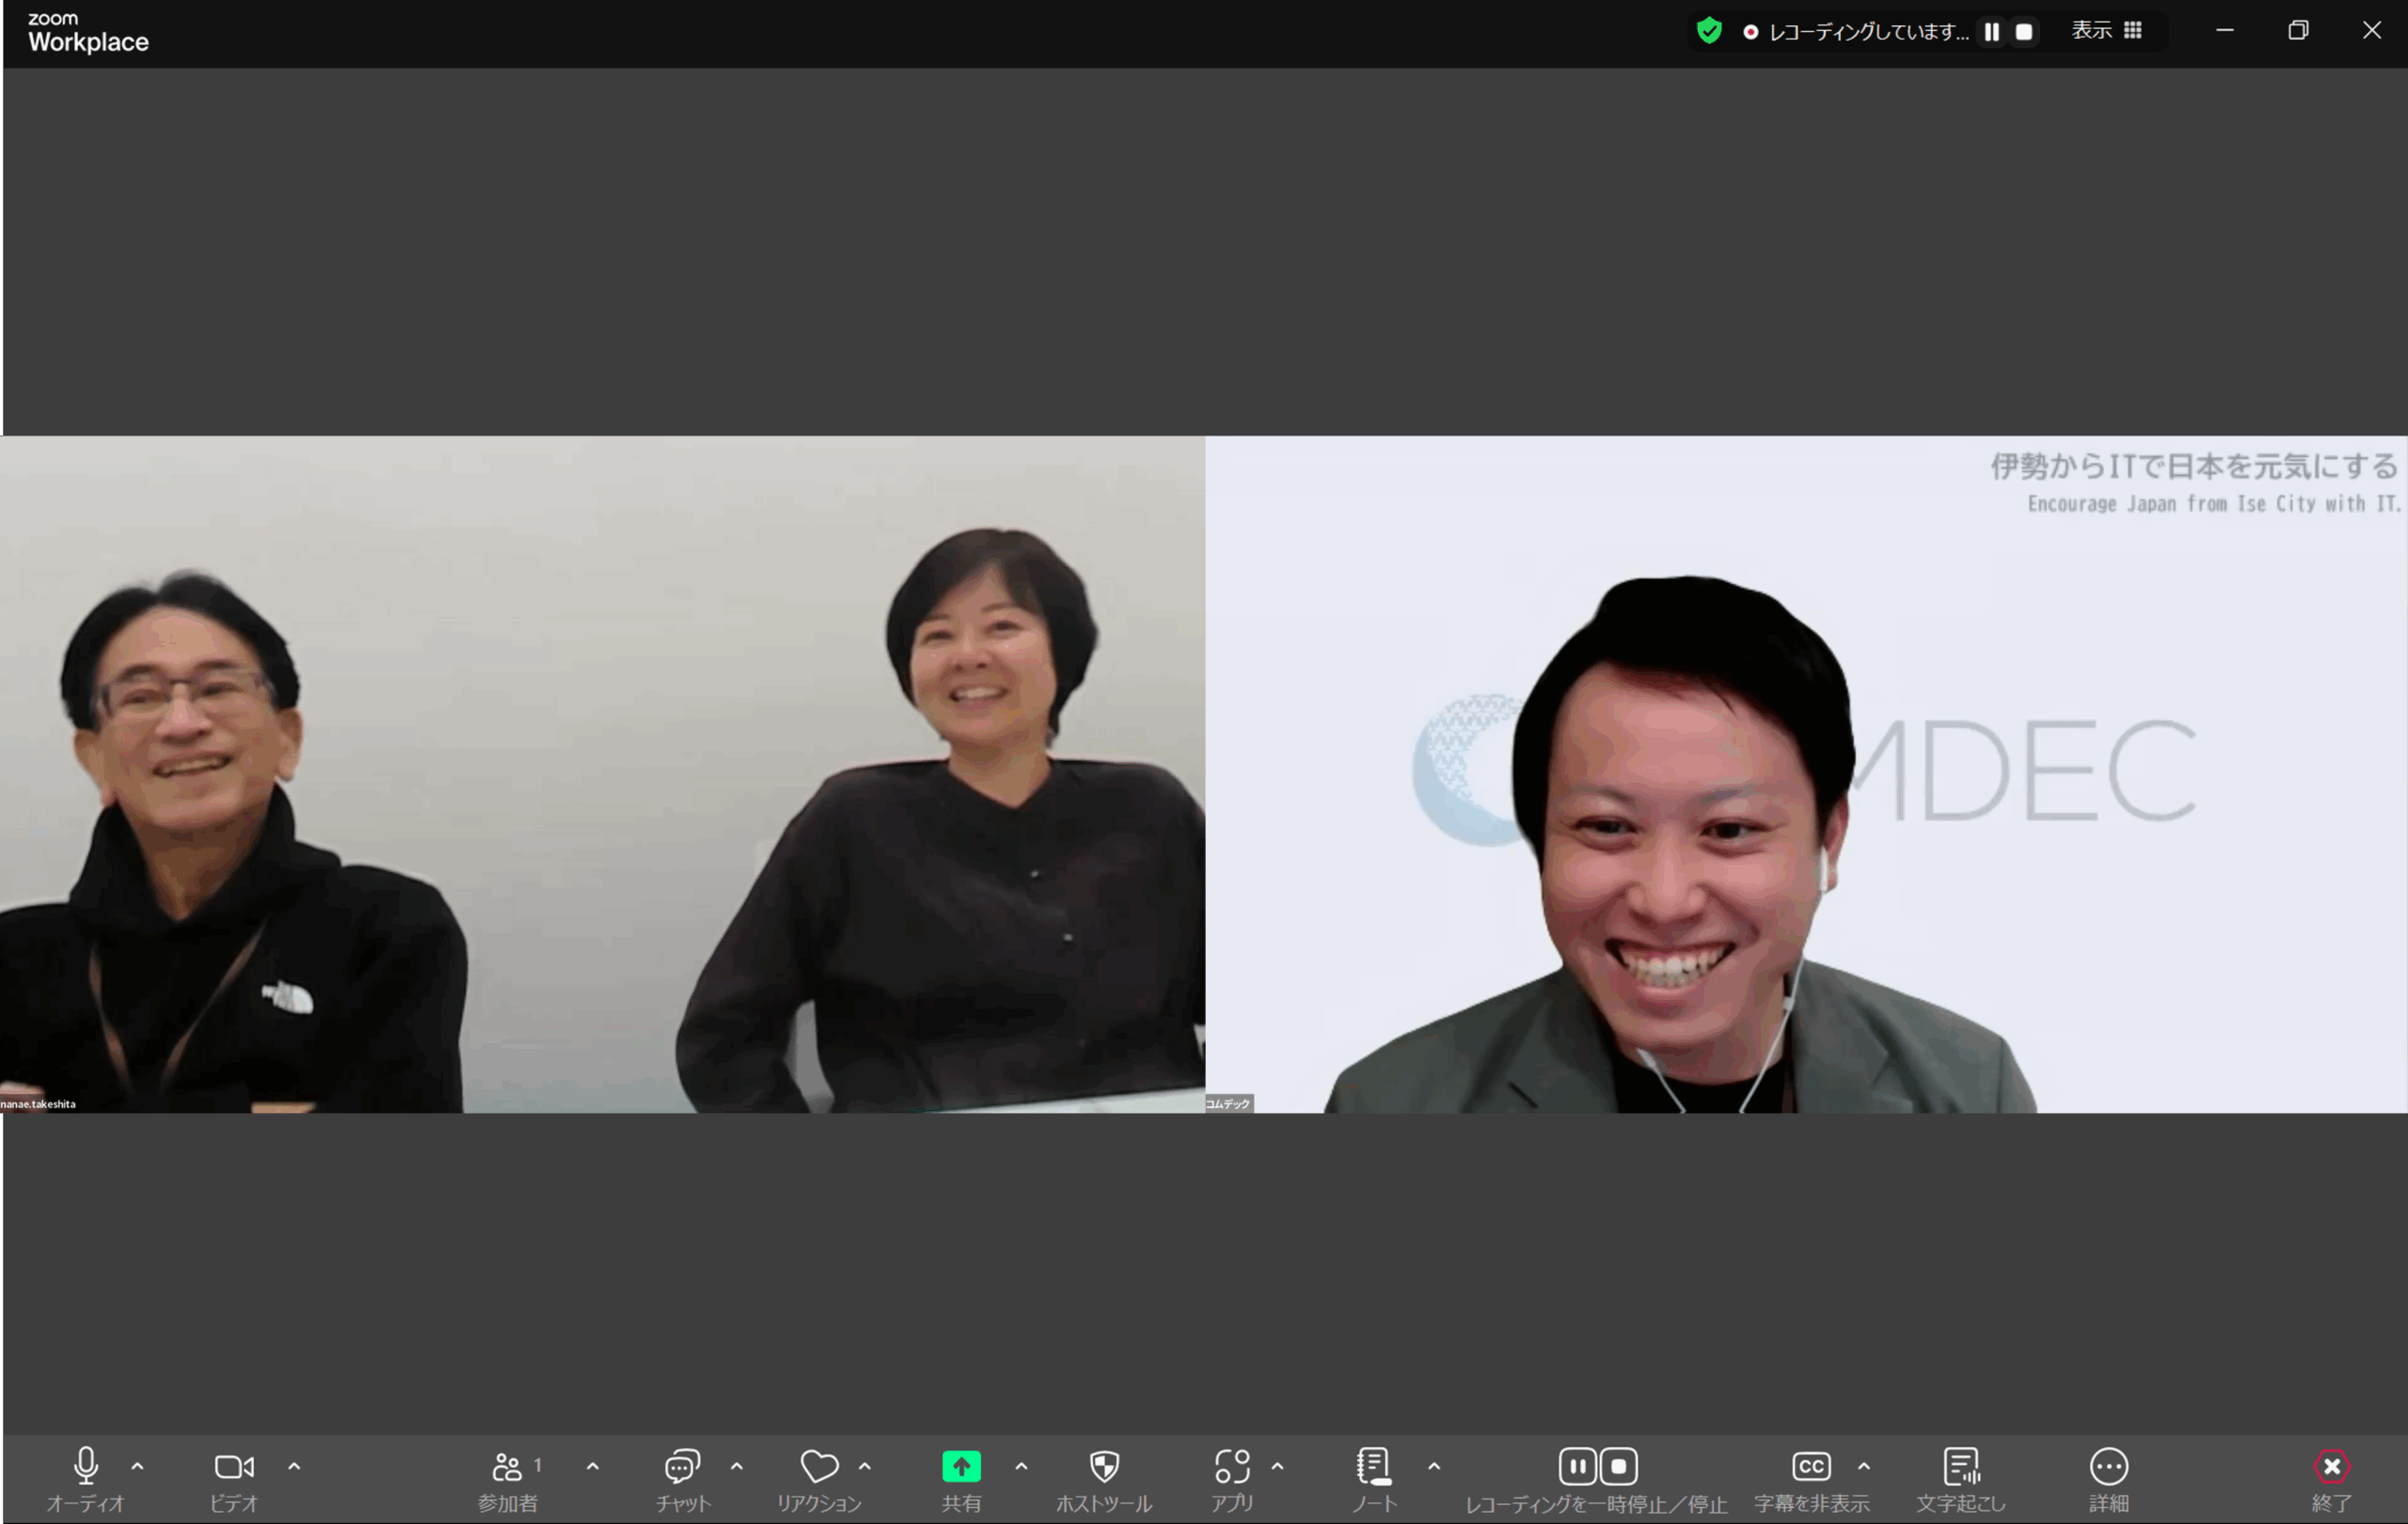Open the View (表示) layout menu
Image resolution: width=2408 pixels, height=1524 pixels.
pyautogui.click(x=2105, y=31)
